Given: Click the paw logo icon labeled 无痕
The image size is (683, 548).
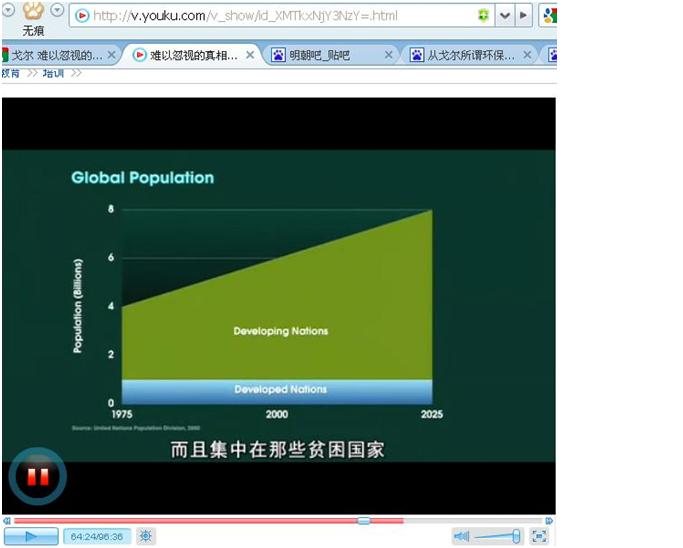Looking at the screenshot, I should pos(33,13).
